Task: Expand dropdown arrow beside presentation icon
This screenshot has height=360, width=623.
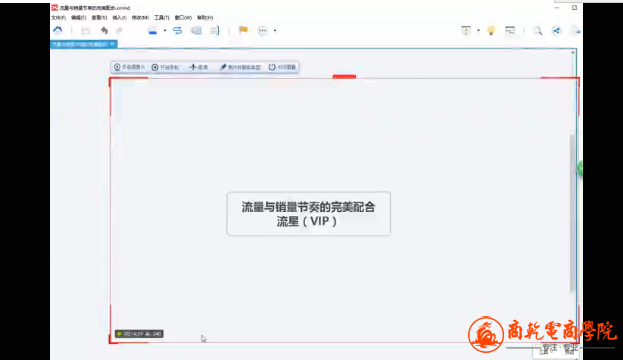Action: (478, 31)
